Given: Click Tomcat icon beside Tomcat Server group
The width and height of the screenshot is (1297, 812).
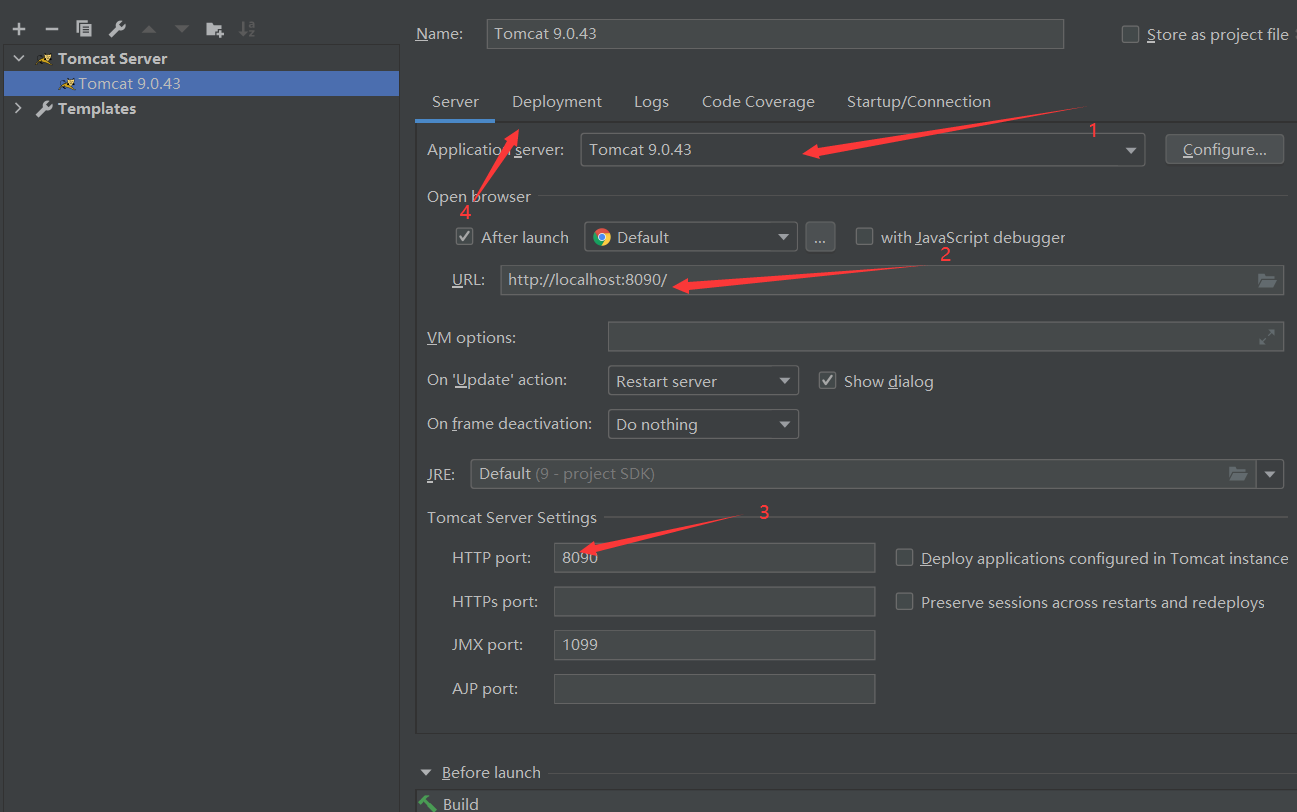Looking at the screenshot, I should tap(45, 59).
